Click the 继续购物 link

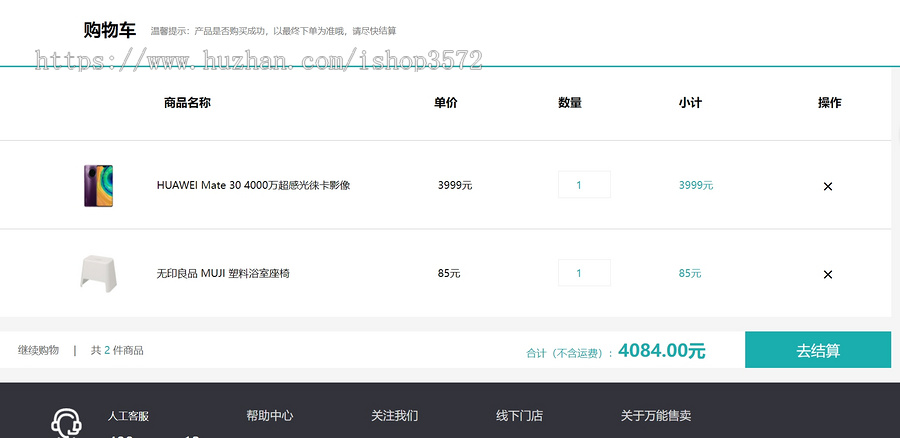38,350
